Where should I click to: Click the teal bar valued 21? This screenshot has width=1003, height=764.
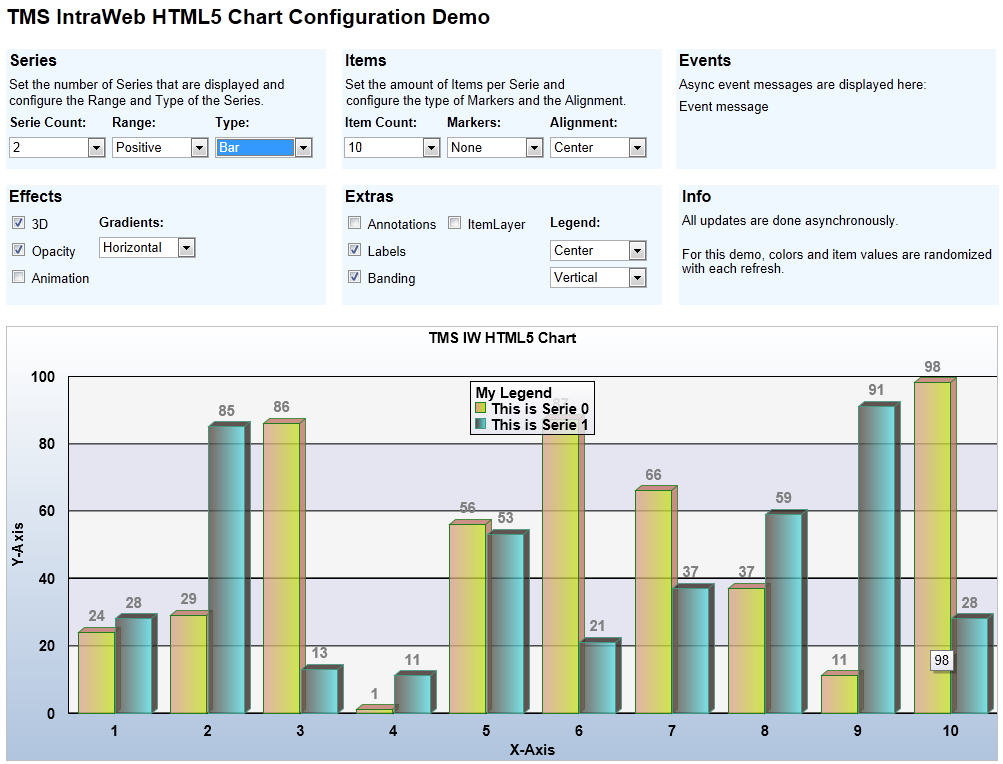click(x=599, y=677)
